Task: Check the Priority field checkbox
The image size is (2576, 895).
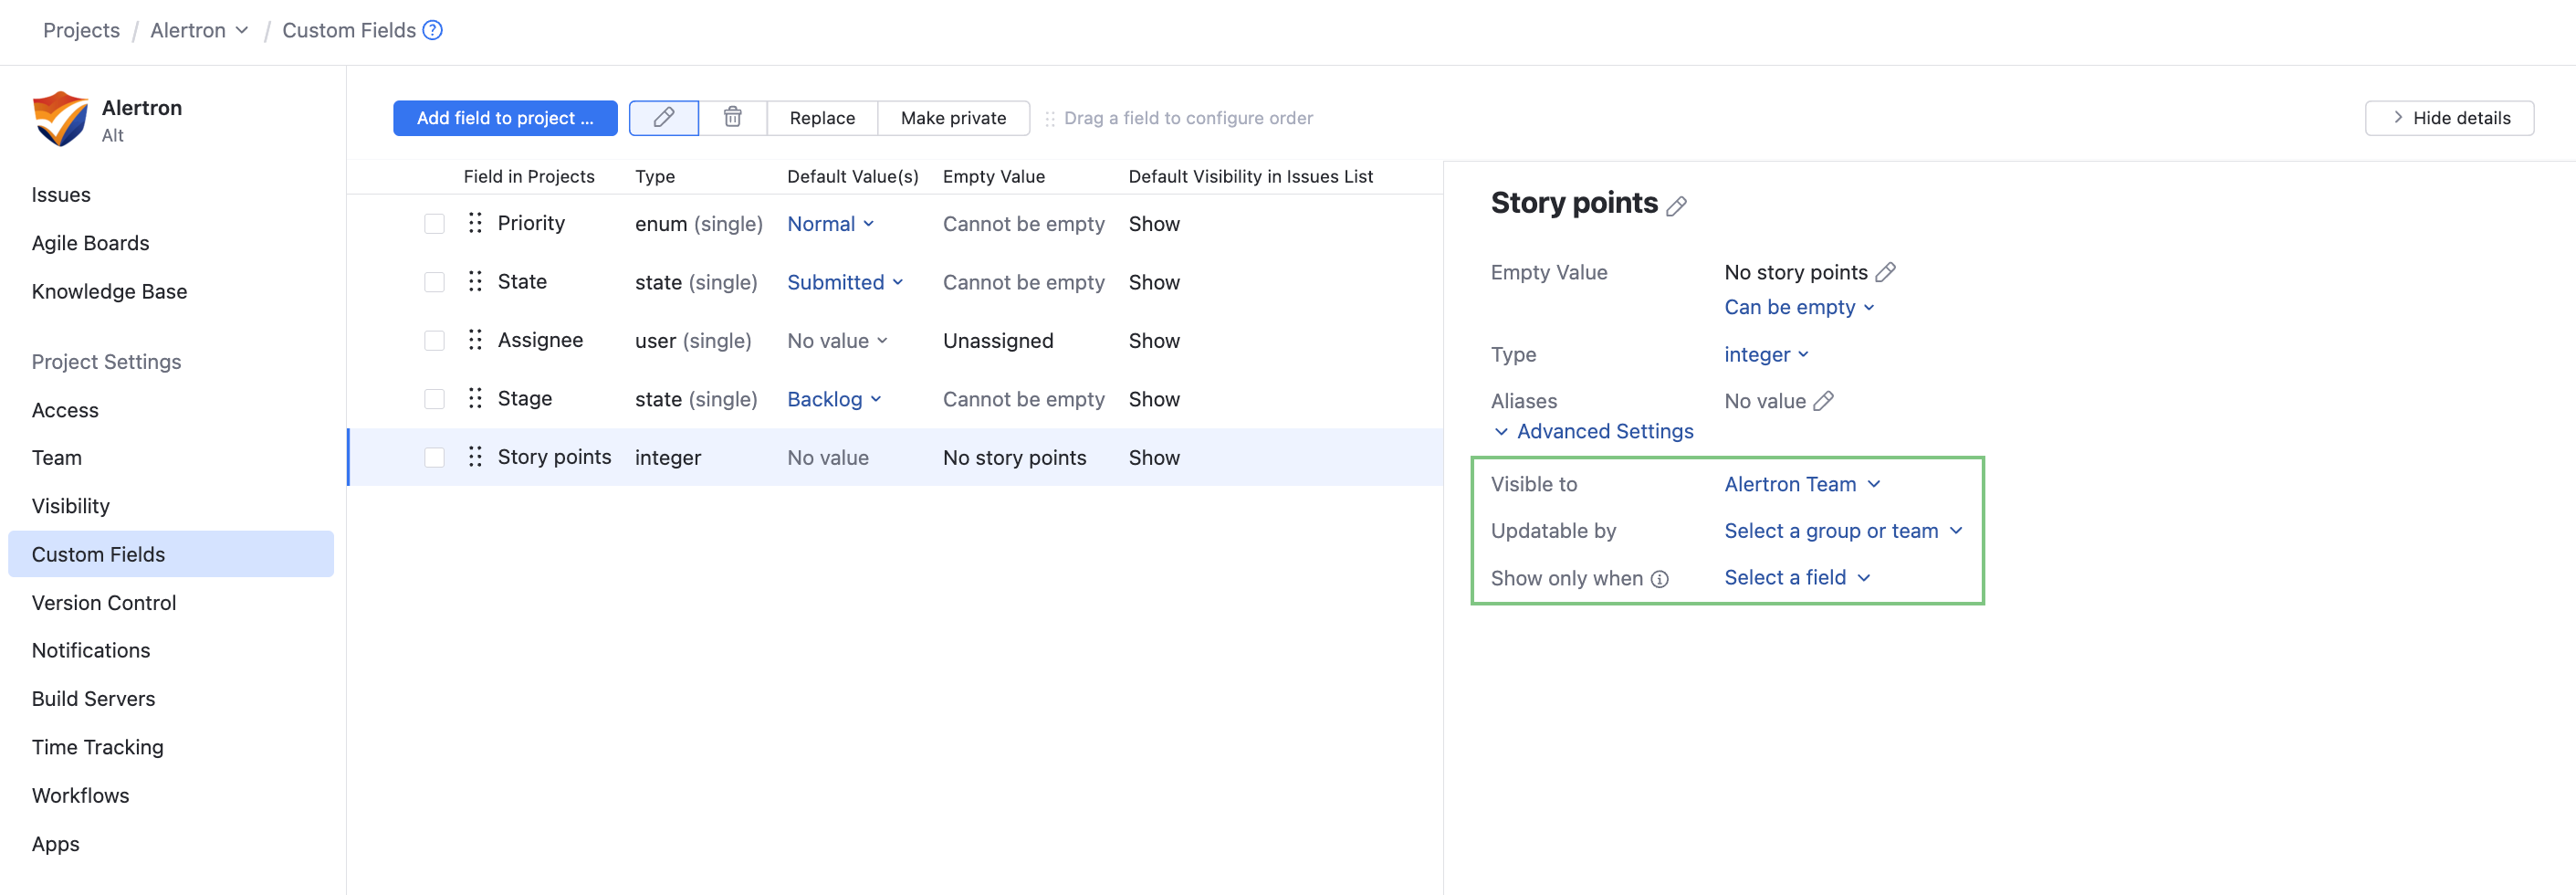Action: [x=434, y=224]
